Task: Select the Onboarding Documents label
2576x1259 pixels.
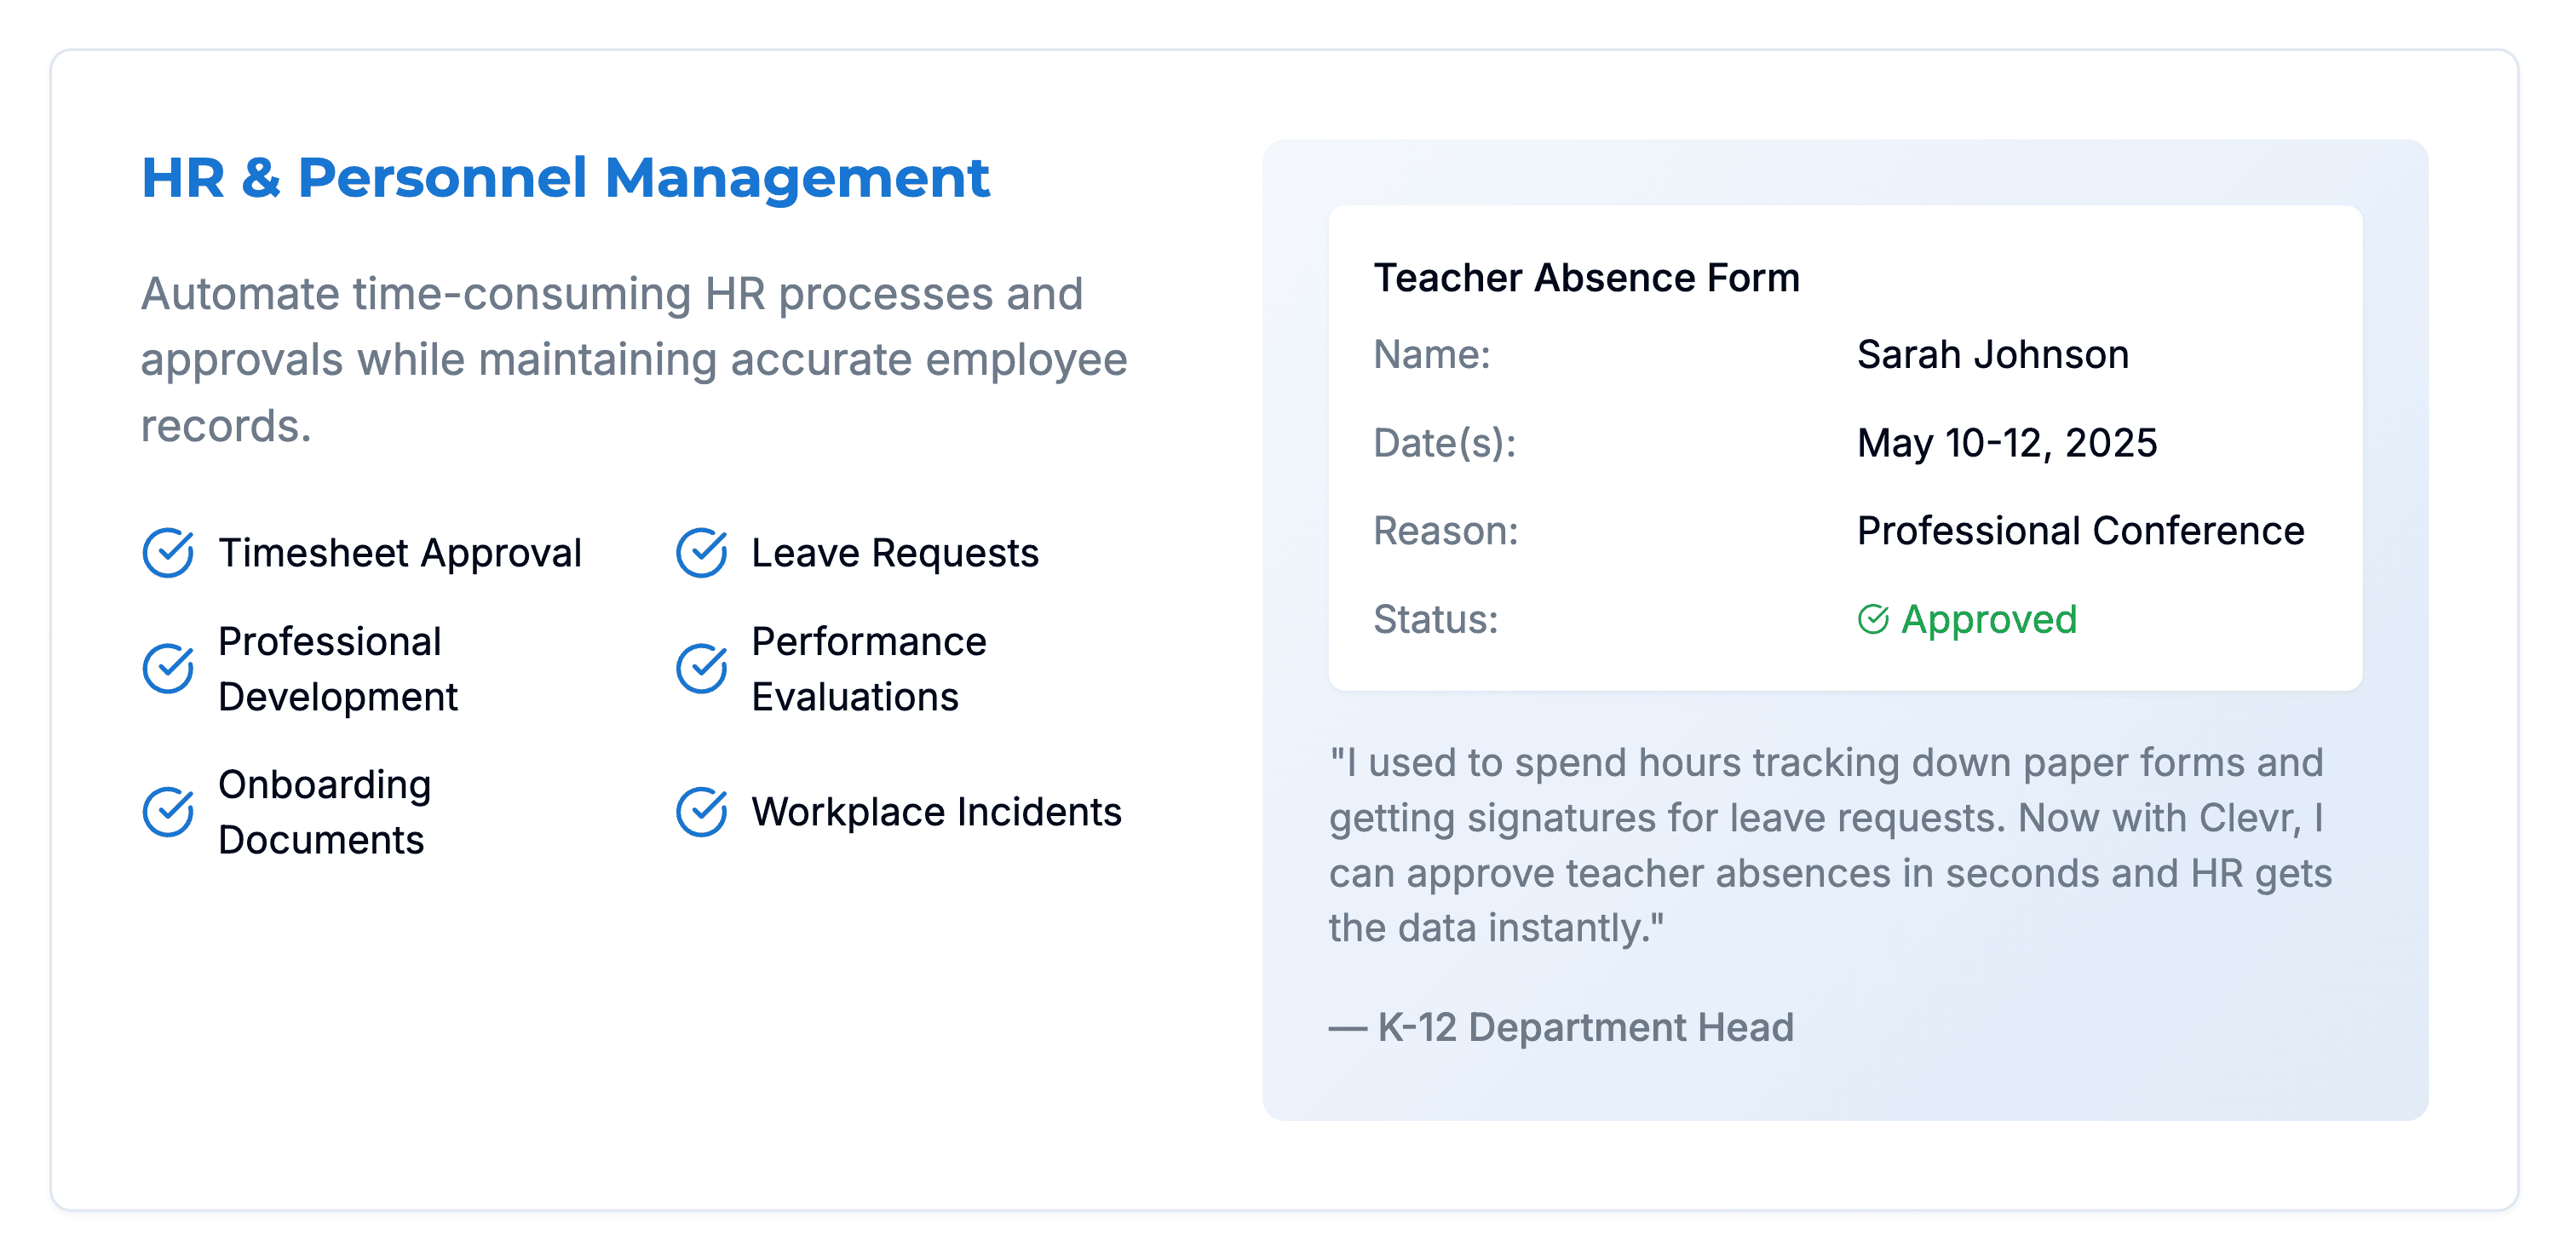Action: point(325,812)
